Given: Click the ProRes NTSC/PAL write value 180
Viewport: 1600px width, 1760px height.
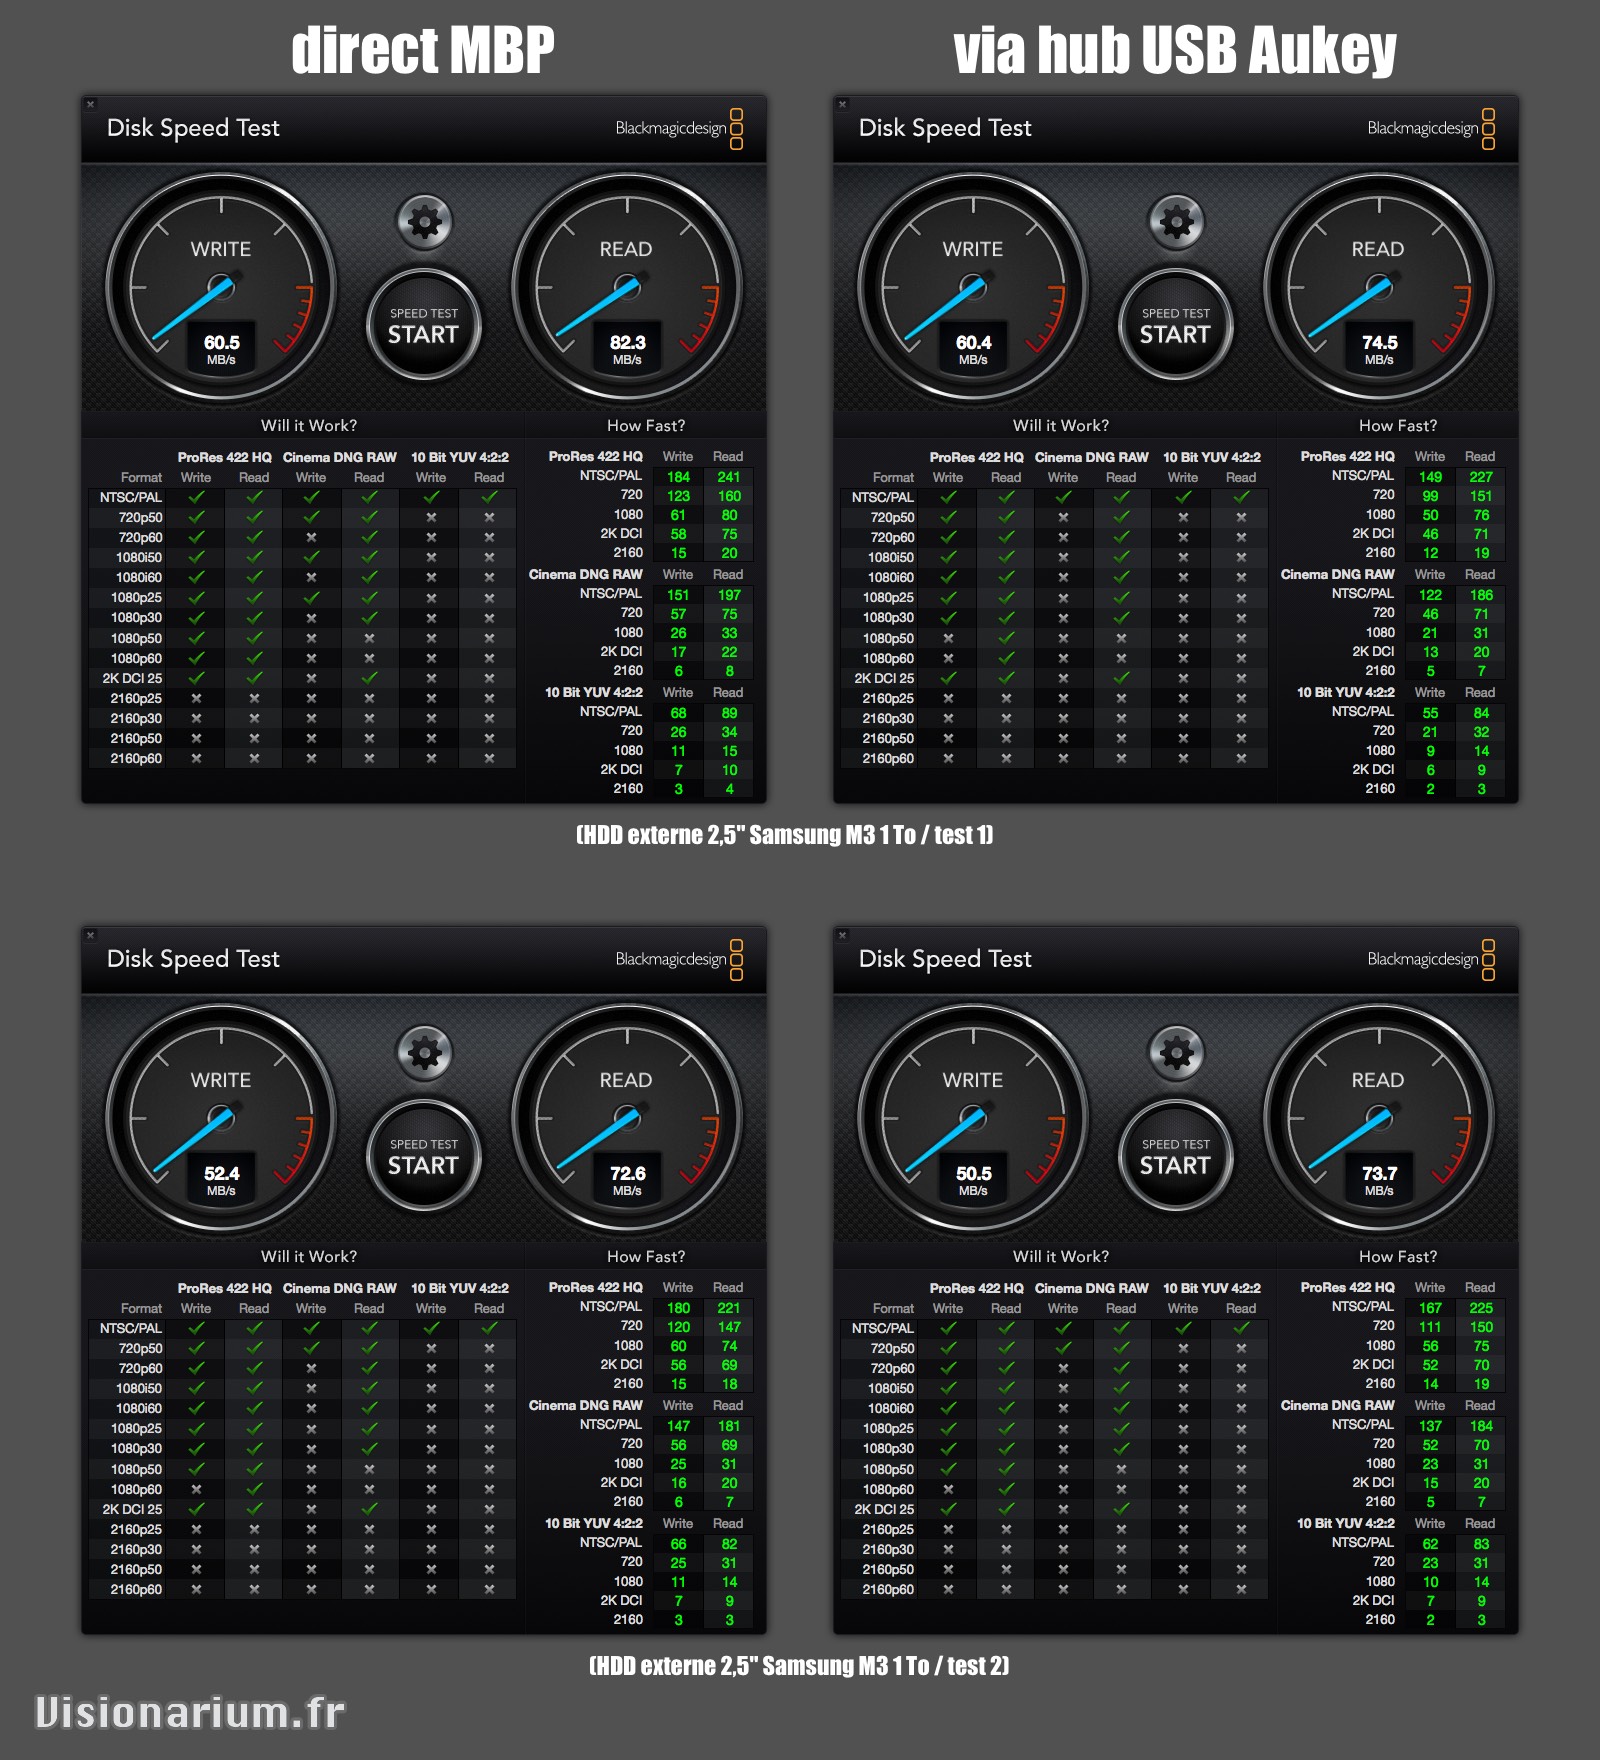Looking at the screenshot, I should (678, 1308).
